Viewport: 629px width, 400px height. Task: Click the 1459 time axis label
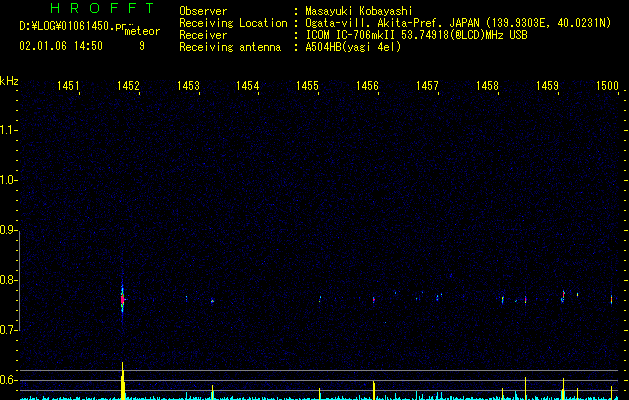(547, 85)
